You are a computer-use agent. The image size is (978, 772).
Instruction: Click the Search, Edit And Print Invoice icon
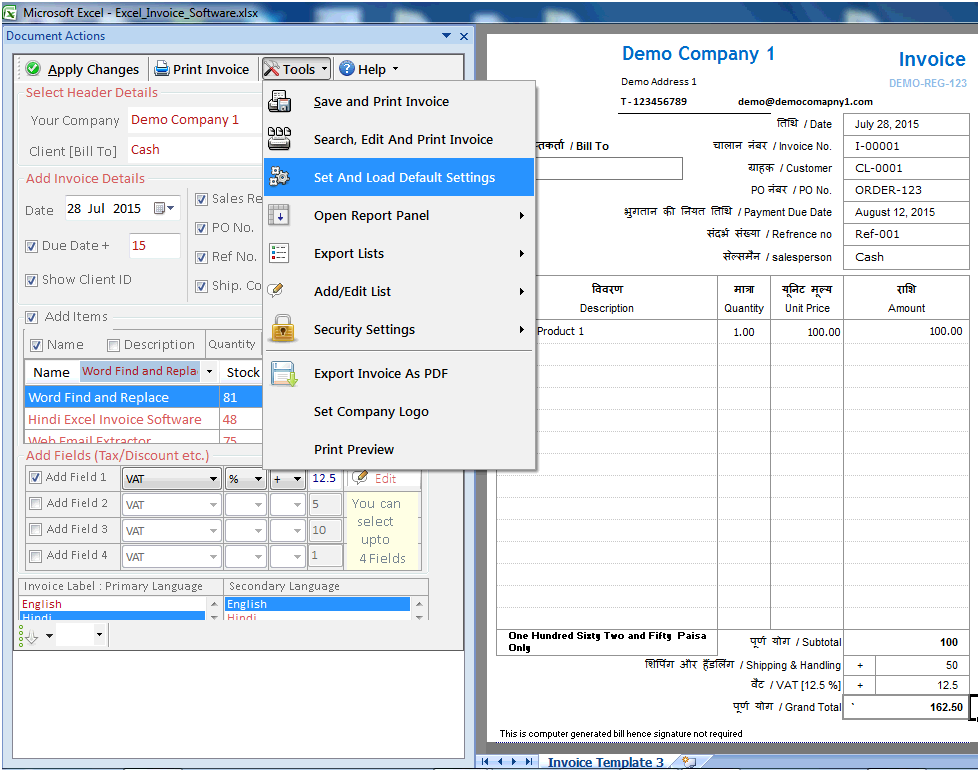coord(279,139)
